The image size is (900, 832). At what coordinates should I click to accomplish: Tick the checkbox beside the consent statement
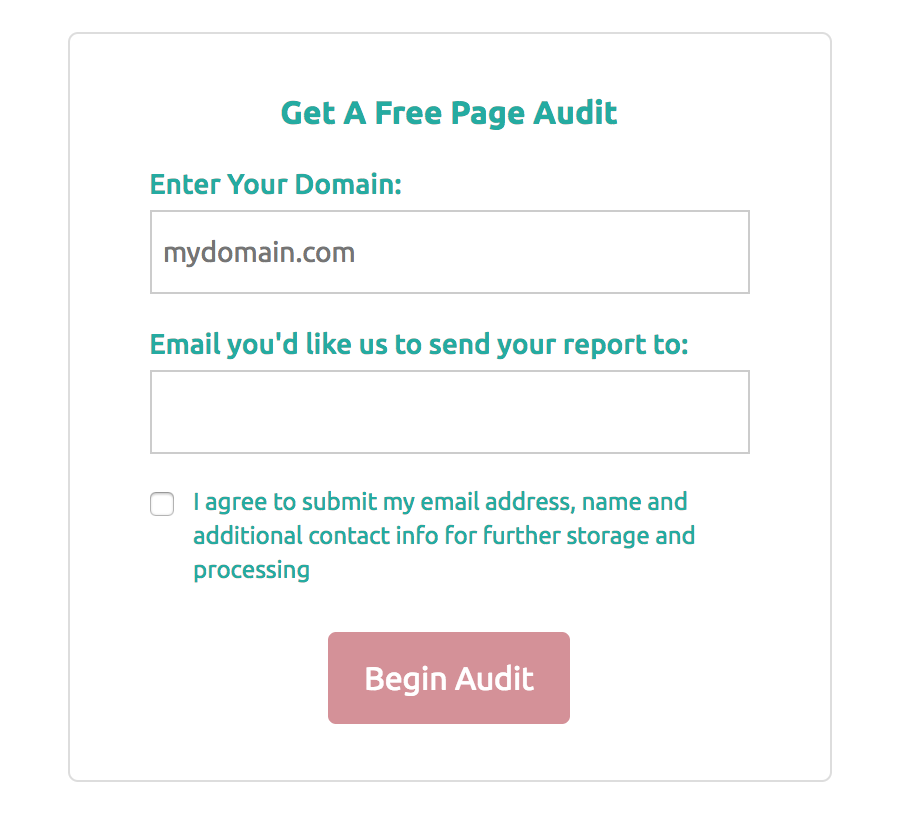[x=161, y=504]
